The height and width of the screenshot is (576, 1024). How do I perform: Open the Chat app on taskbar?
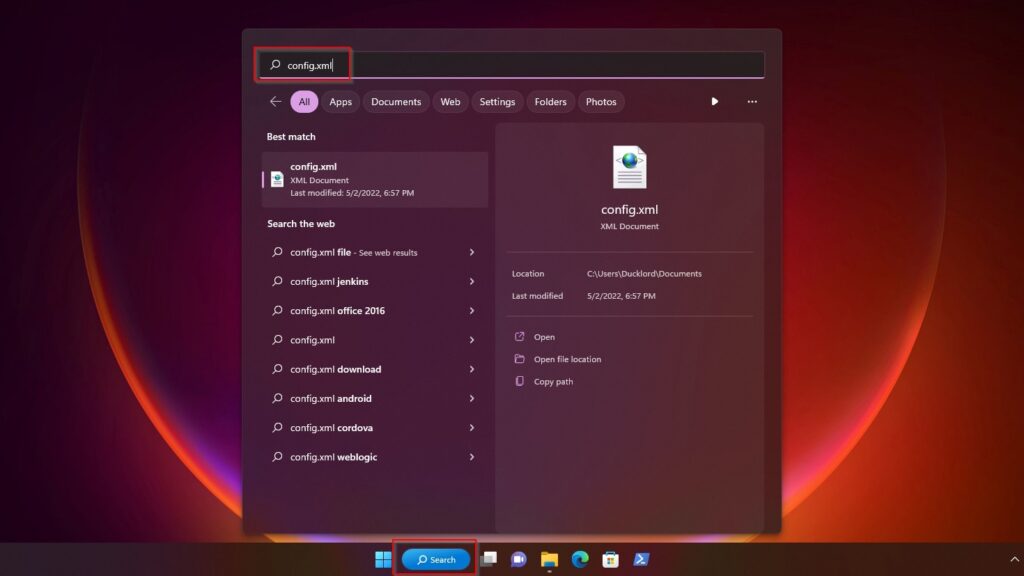click(519, 559)
